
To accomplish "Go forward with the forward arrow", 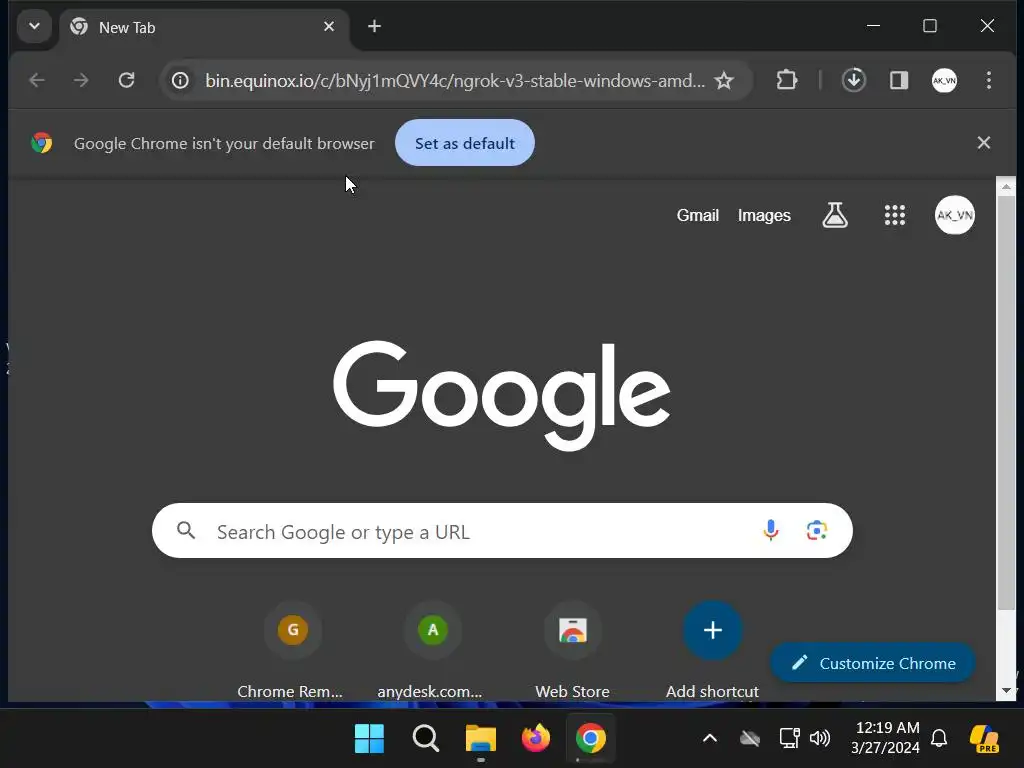I will 81,80.
